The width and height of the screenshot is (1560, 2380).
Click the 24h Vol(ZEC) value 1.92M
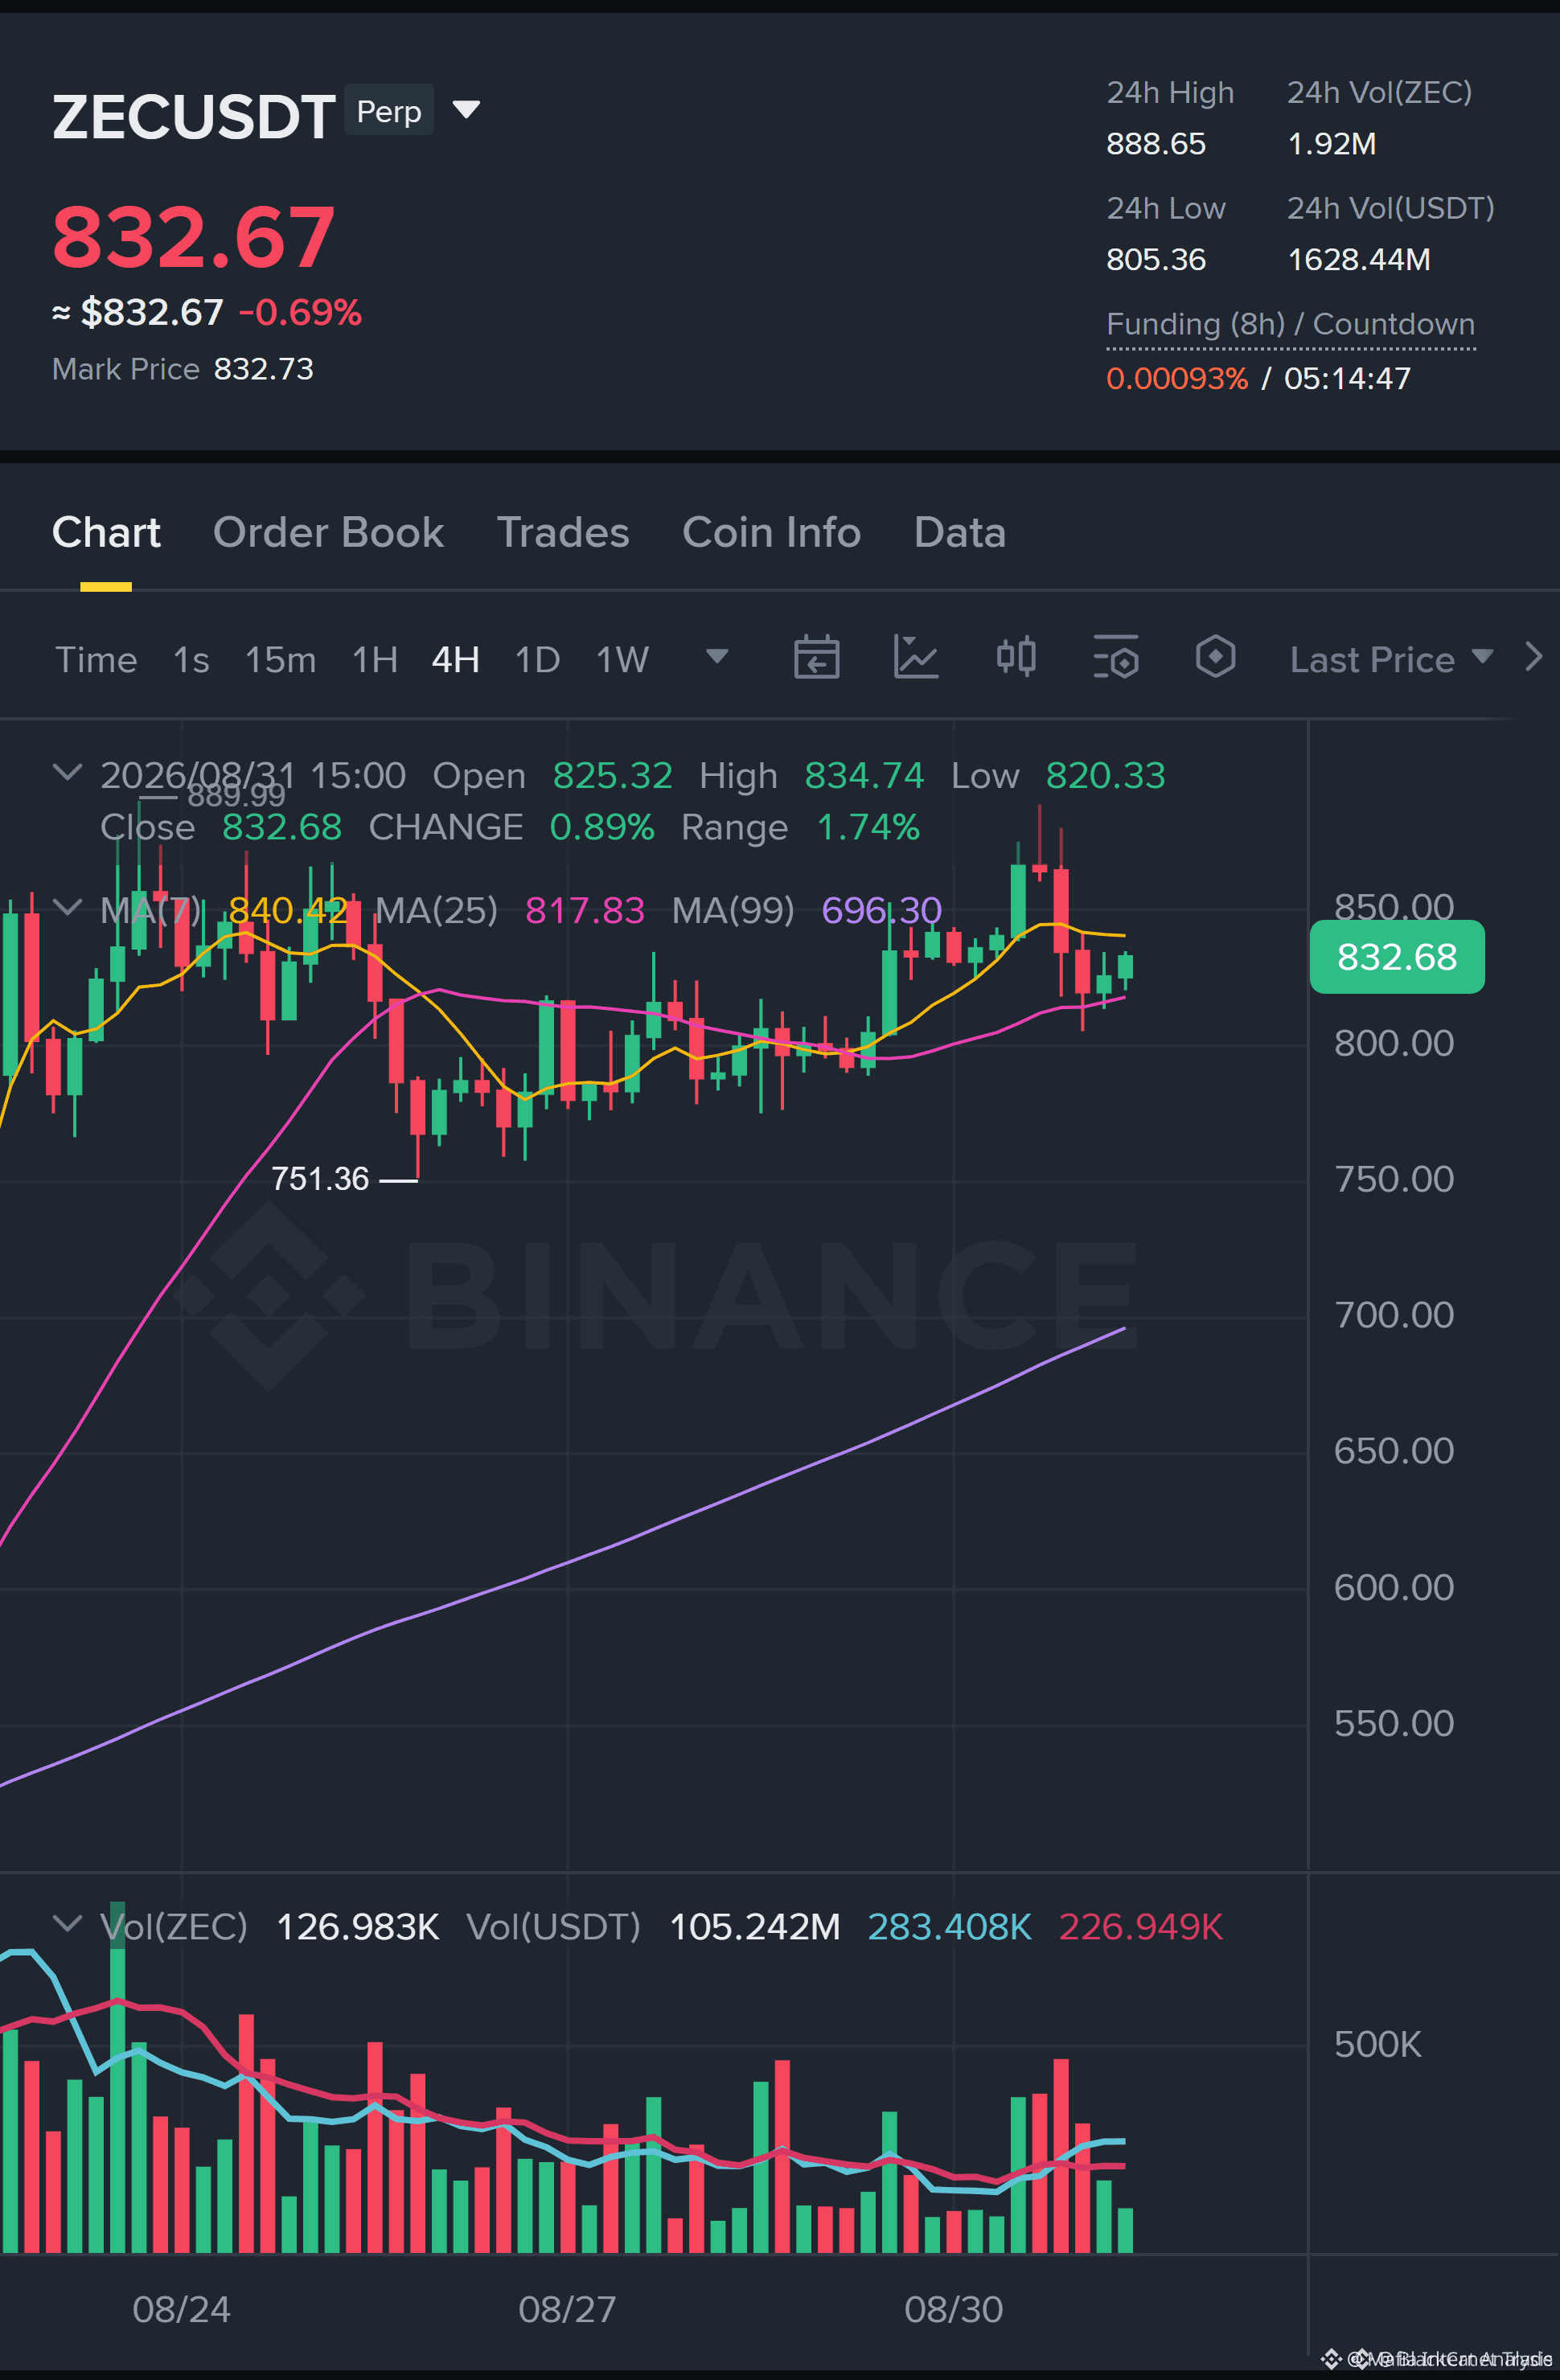point(1332,144)
